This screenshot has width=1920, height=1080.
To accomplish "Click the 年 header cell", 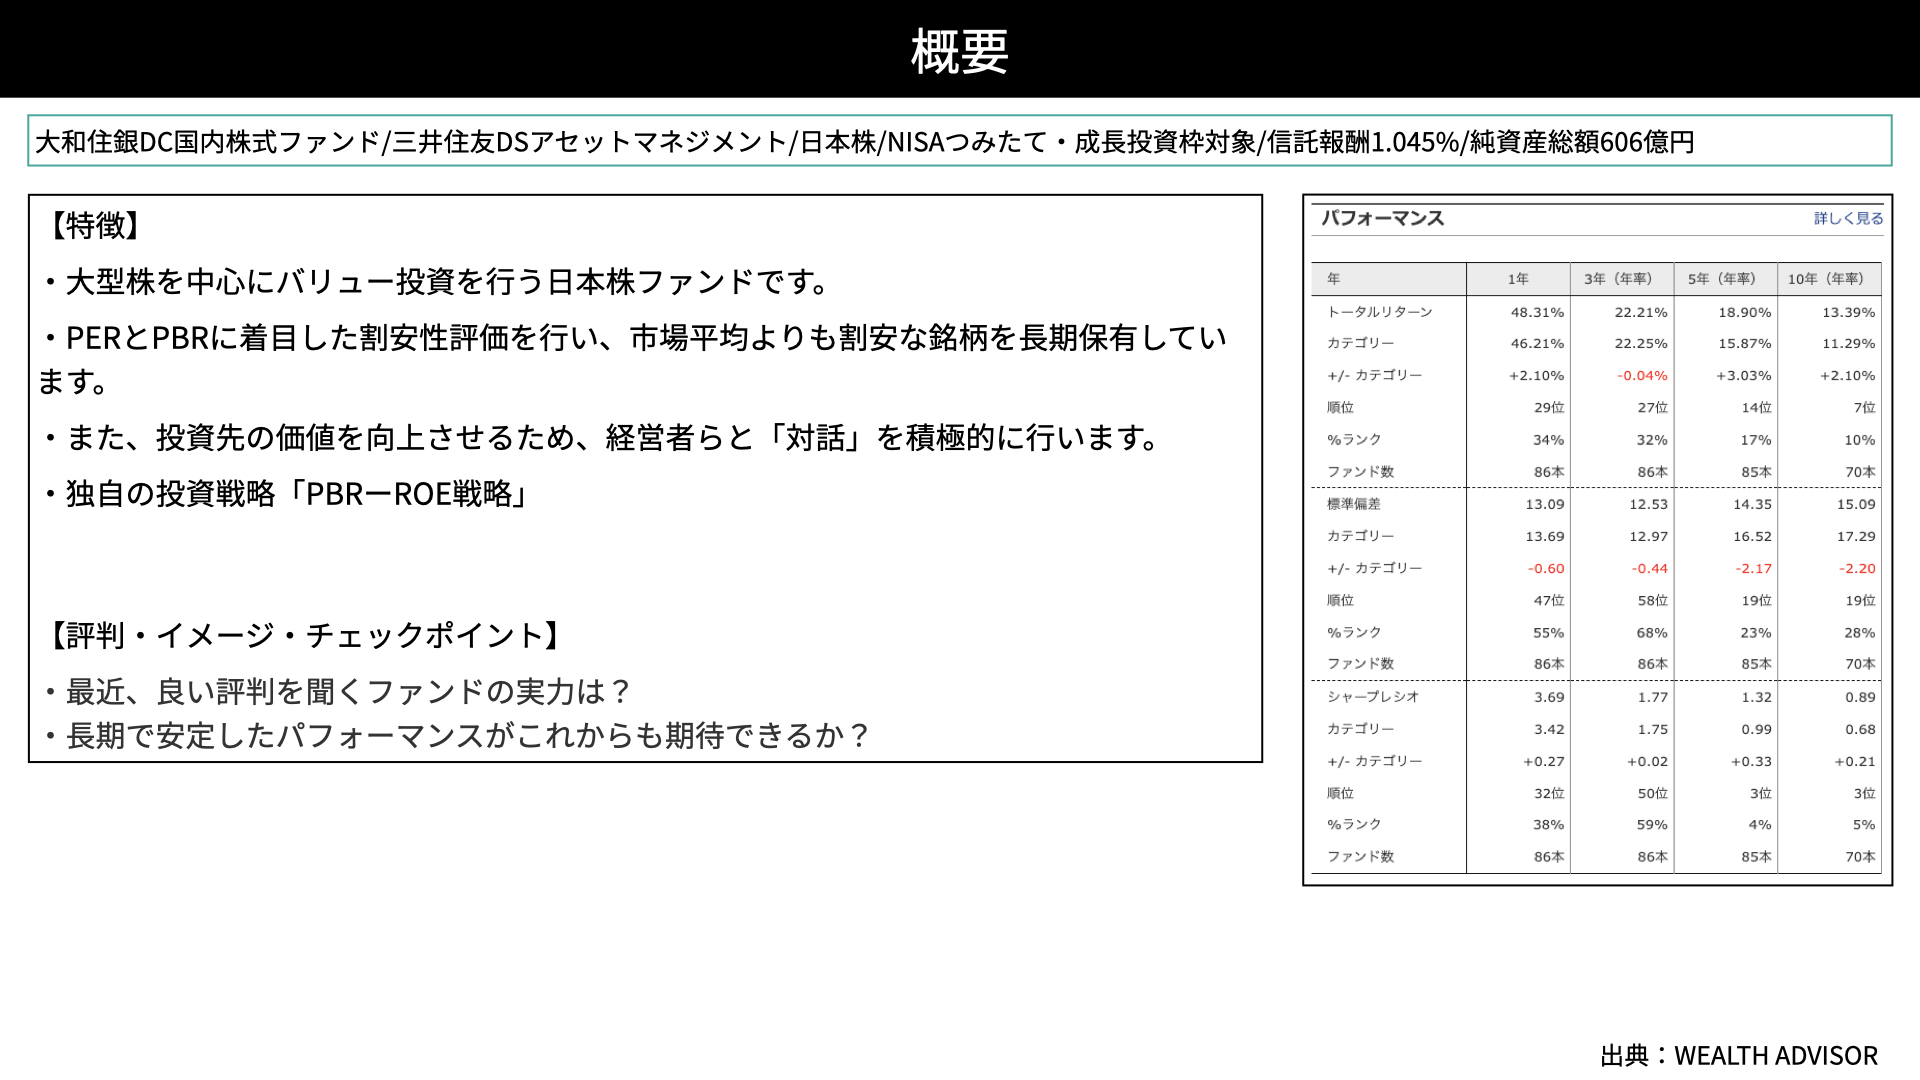I will click(1389, 279).
